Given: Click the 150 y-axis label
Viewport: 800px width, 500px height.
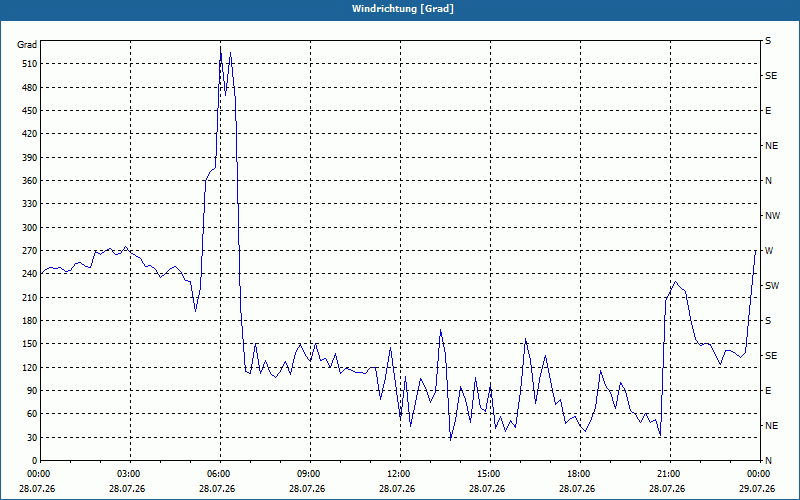Looking at the screenshot, I should 30,344.
